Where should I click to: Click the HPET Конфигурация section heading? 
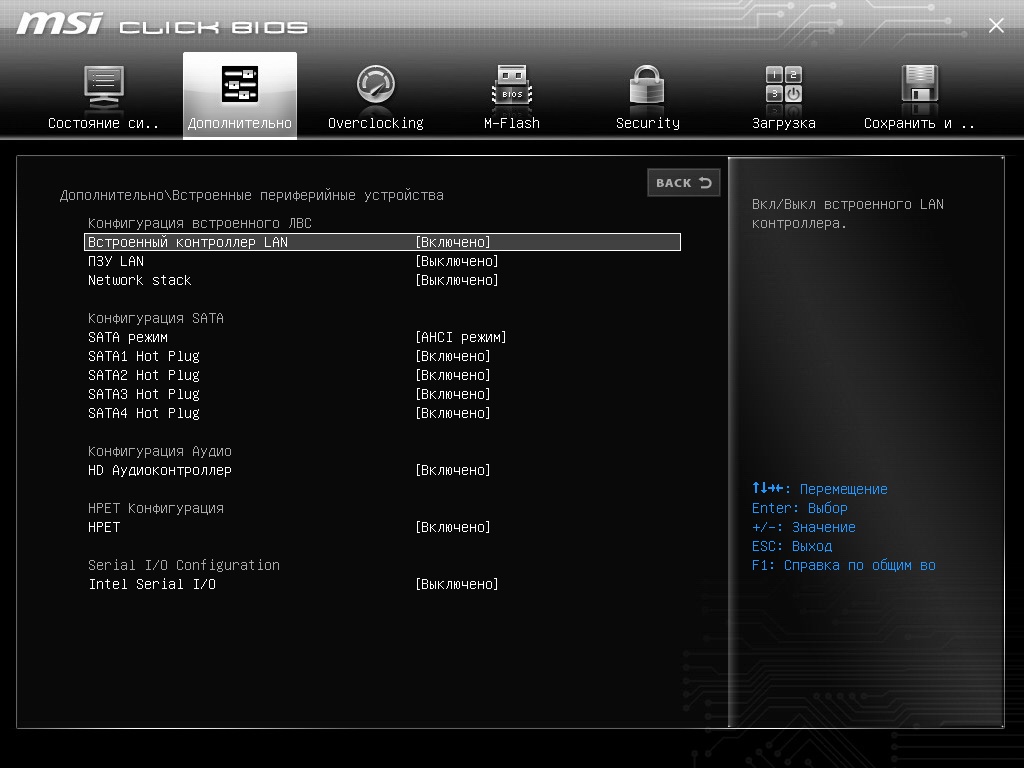point(156,508)
